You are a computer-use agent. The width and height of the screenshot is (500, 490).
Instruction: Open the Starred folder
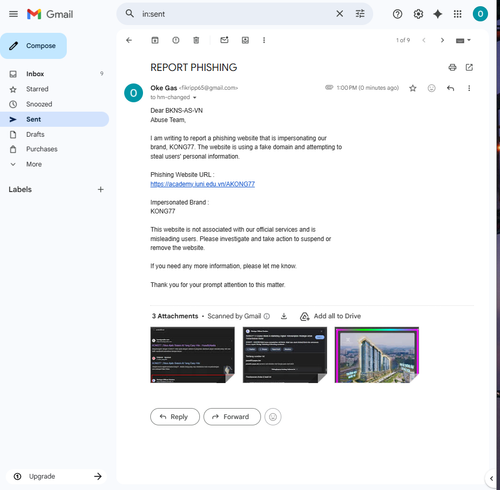click(54, 89)
